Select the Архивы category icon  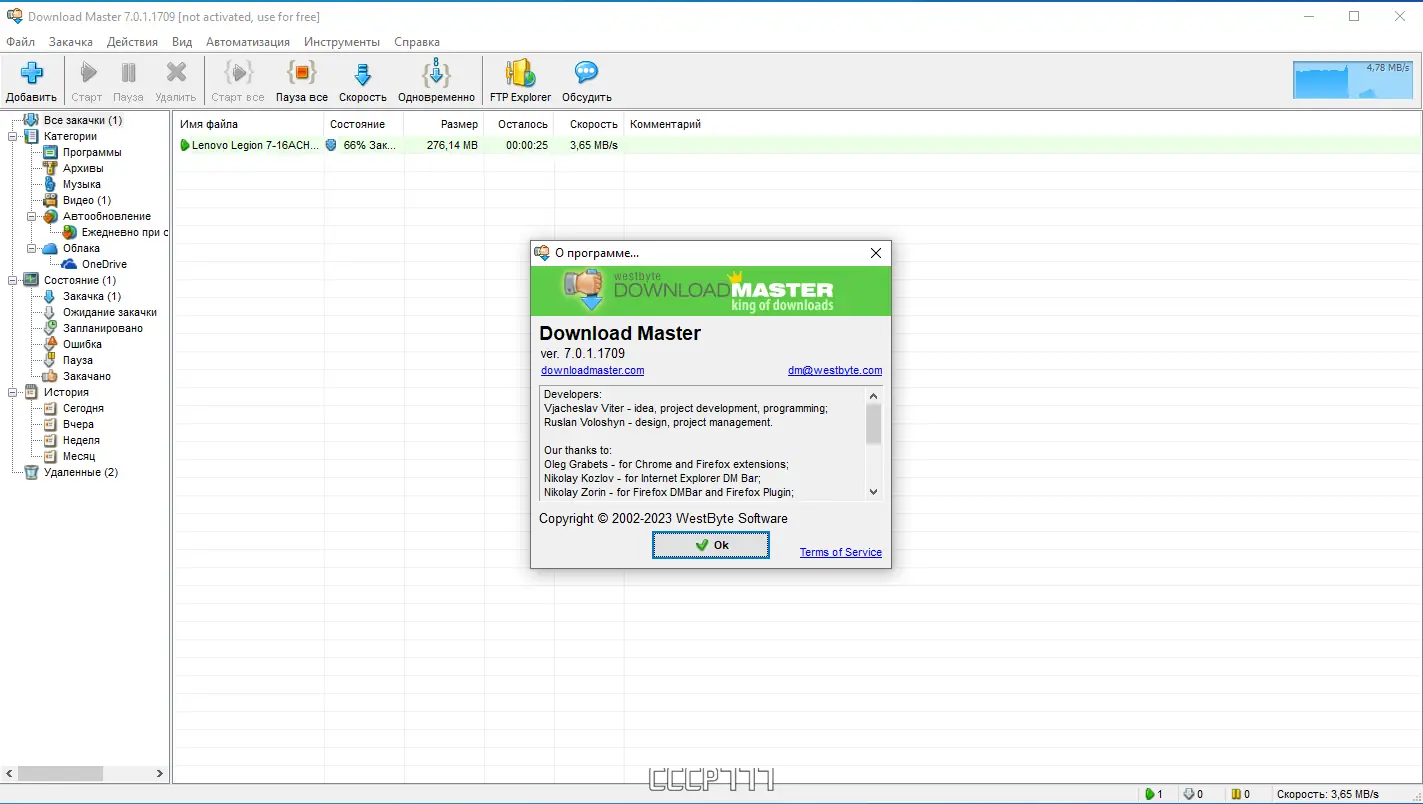click(x=50, y=168)
